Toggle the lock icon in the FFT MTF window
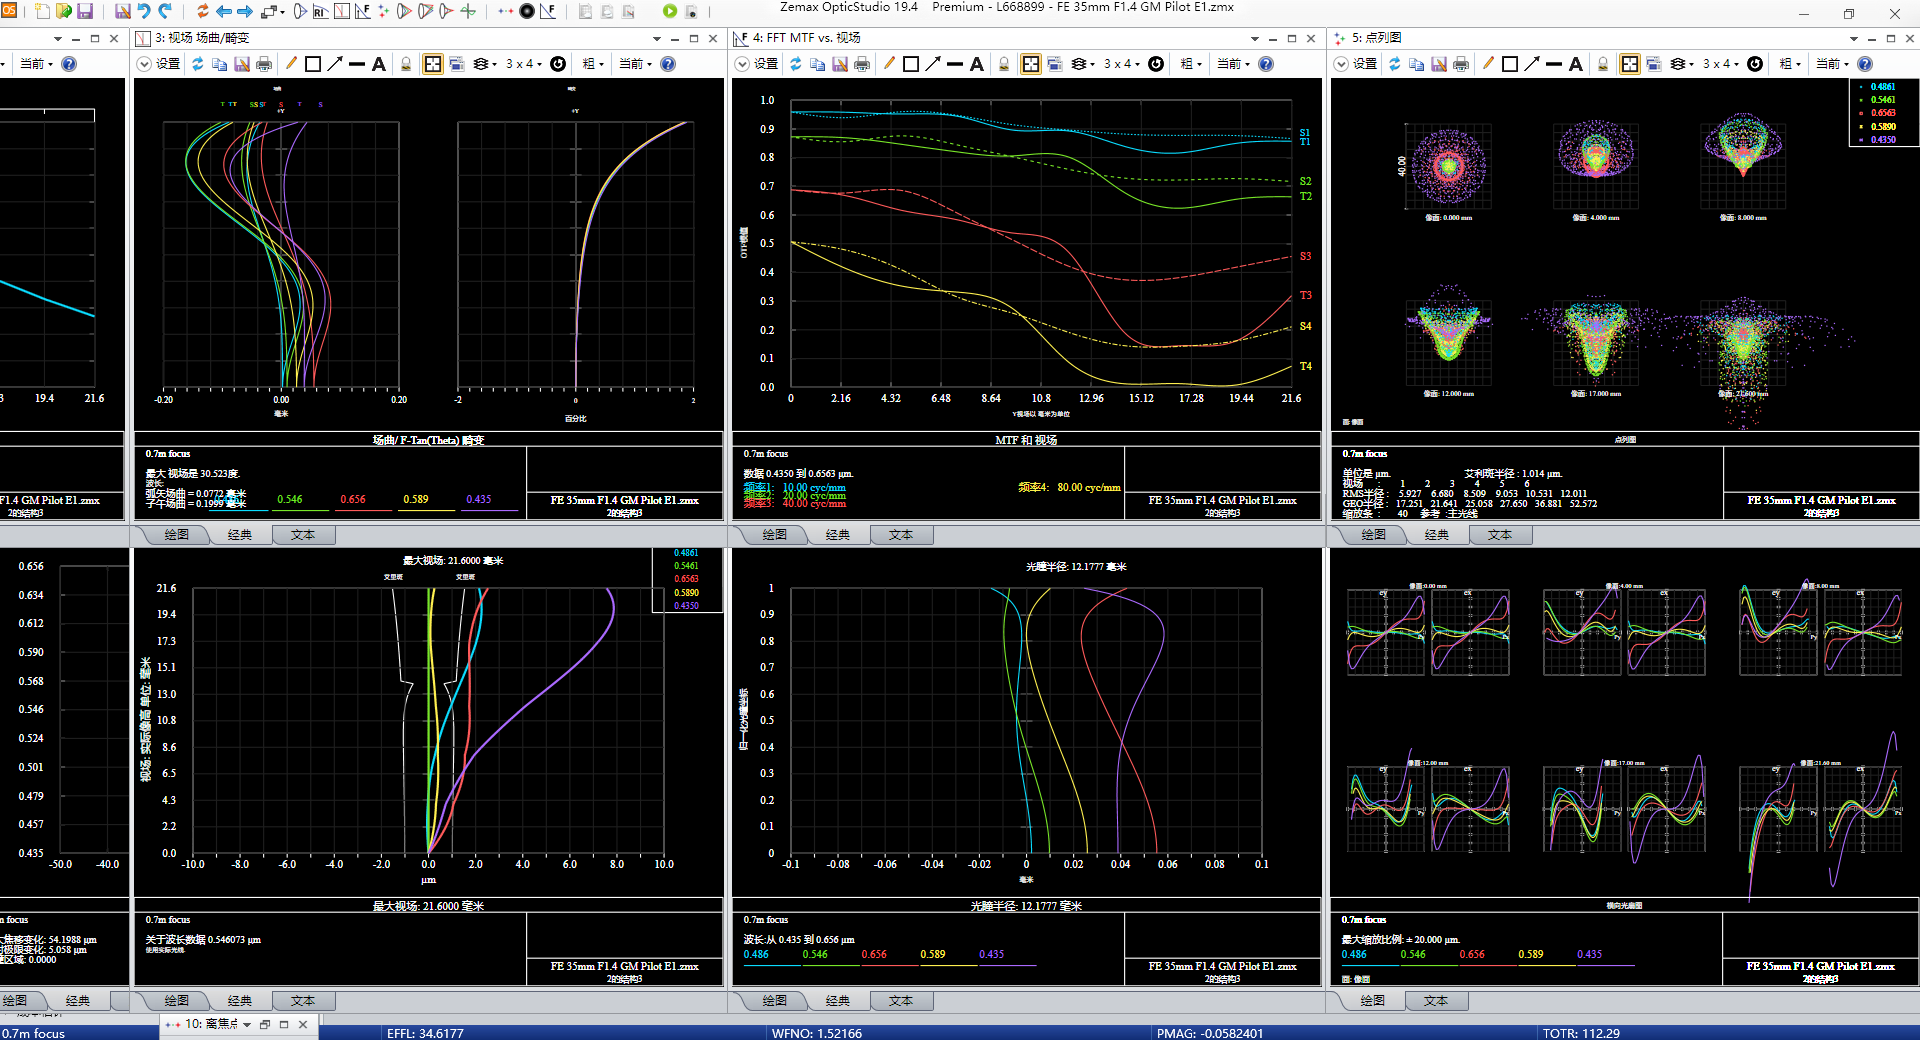This screenshot has height=1040, width=1920. click(1004, 64)
